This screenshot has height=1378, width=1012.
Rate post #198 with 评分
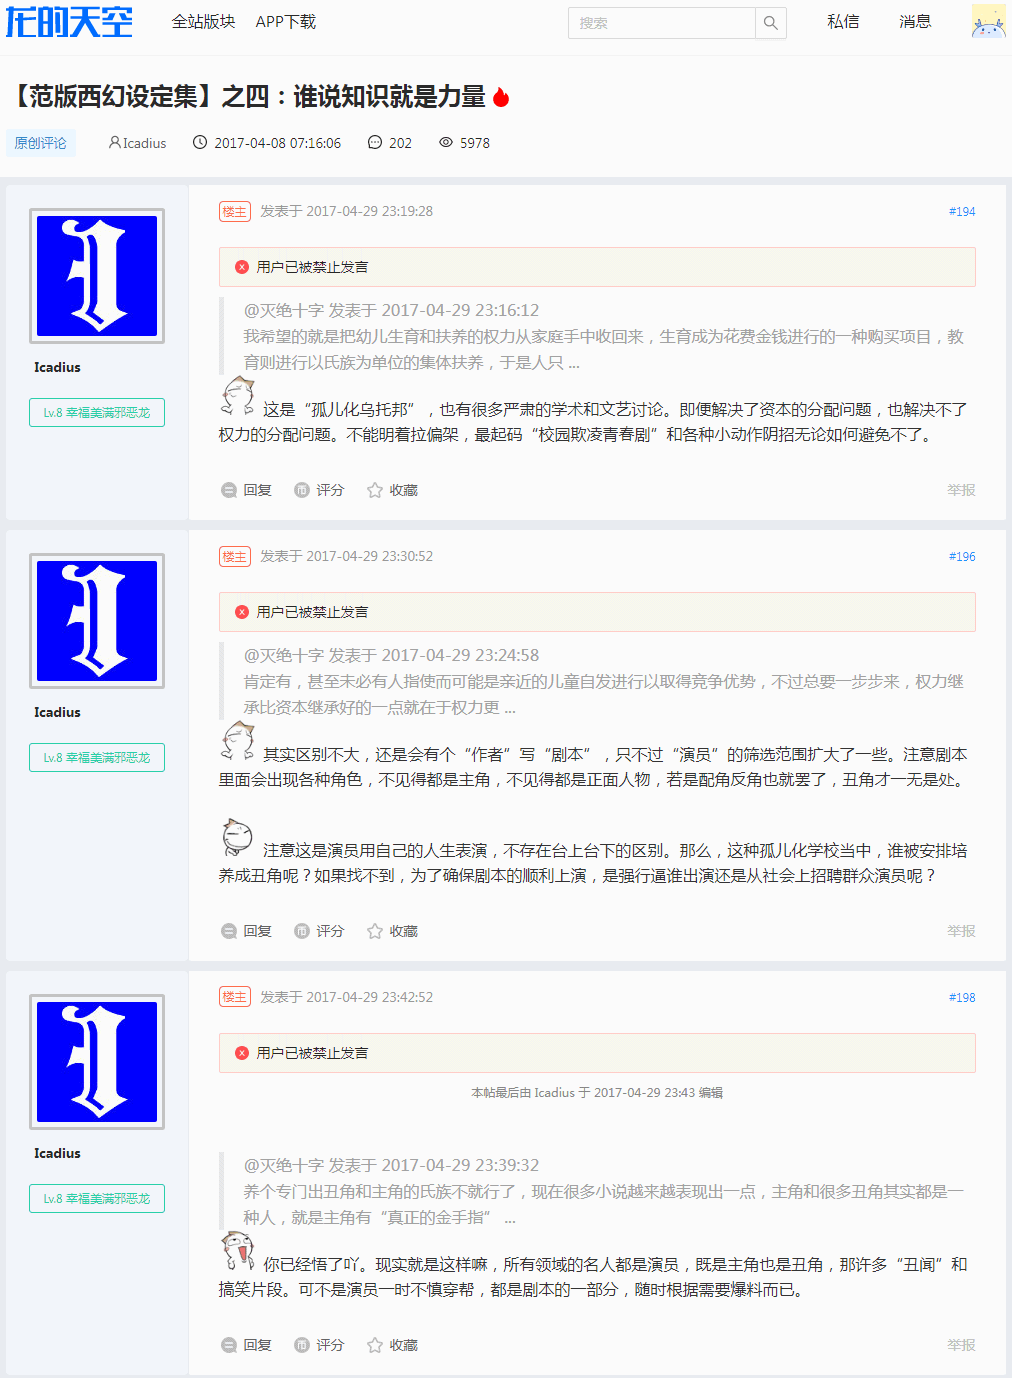pos(319,1345)
